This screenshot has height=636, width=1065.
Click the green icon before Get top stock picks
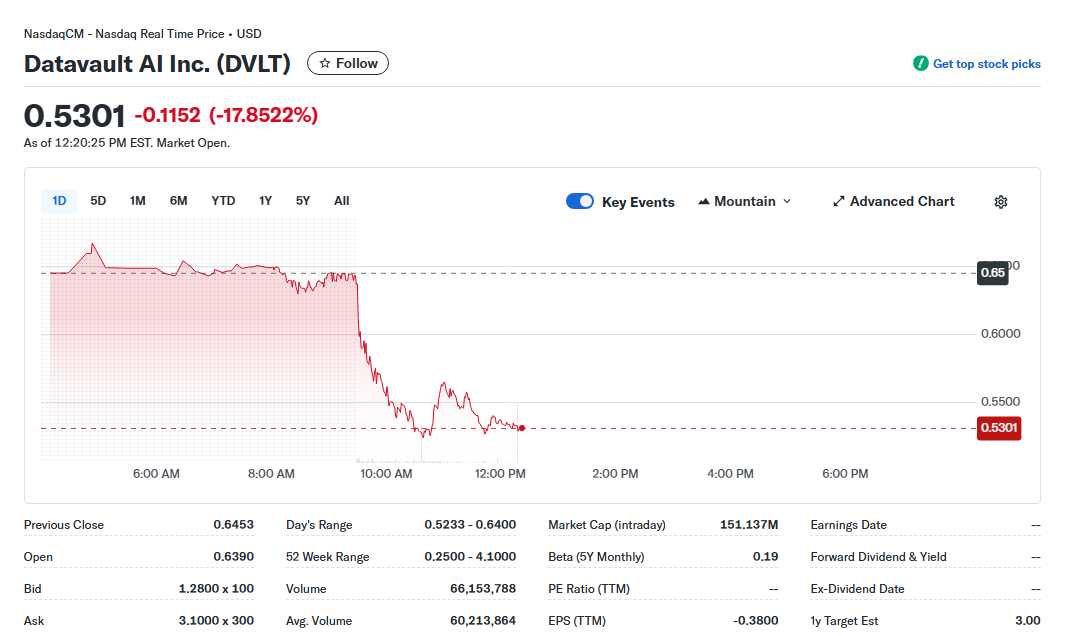919,63
